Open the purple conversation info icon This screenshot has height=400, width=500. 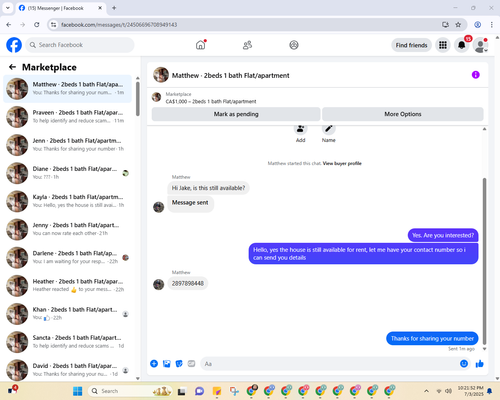pyautogui.click(x=475, y=75)
